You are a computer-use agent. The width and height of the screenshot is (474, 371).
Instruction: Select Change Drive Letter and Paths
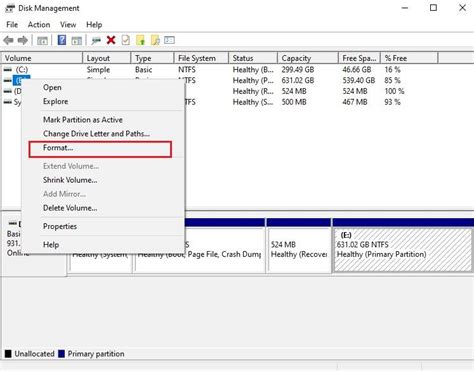point(96,134)
